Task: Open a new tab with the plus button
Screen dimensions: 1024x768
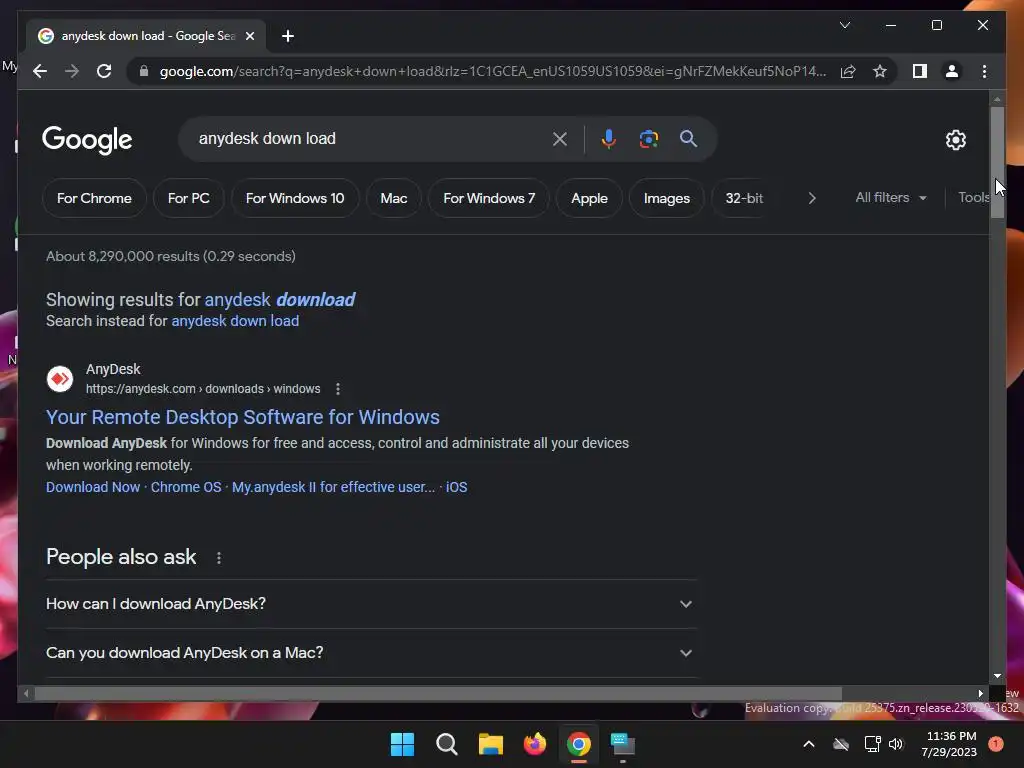Action: (x=287, y=36)
